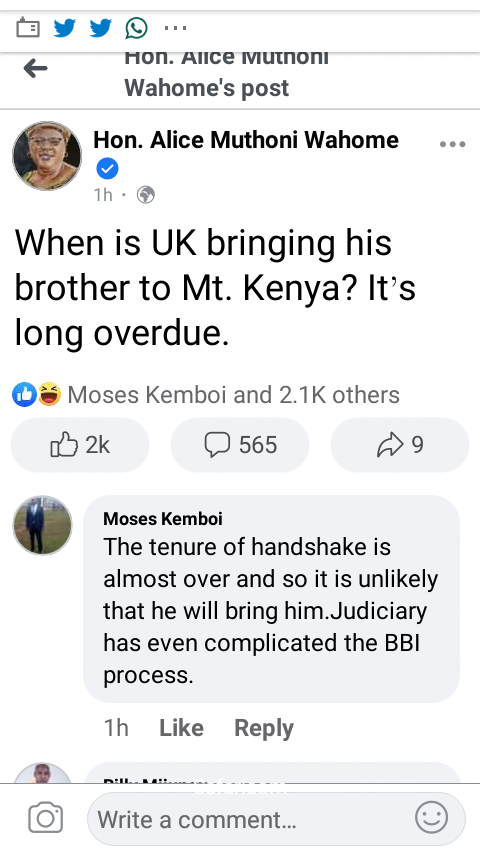Tap the camera icon to attach photo
This screenshot has width=480, height=854.
pyautogui.click(x=46, y=819)
